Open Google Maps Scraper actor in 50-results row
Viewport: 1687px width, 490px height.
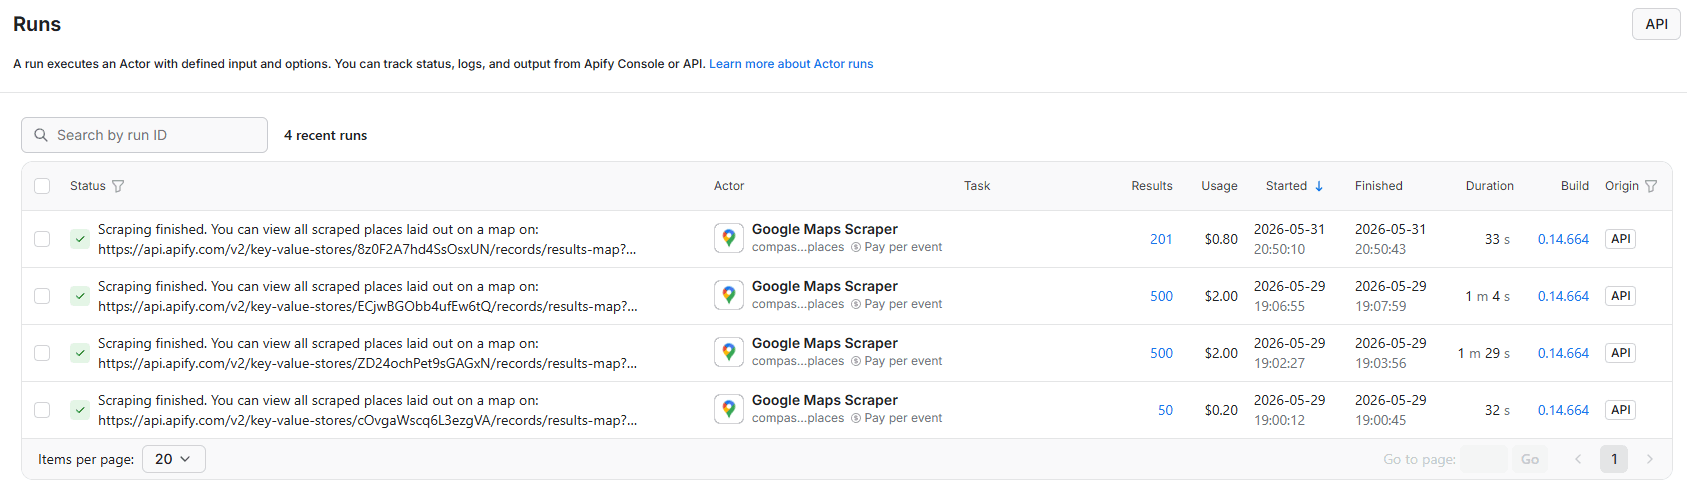(x=824, y=400)
